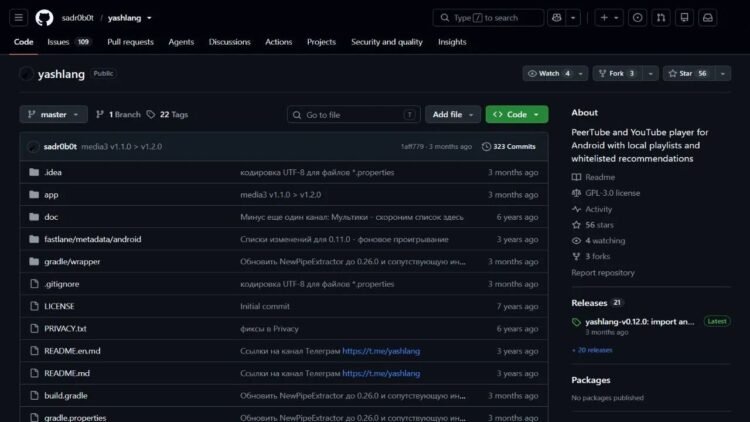
Task: Open the README.en.md file
Action: point(72,351)
